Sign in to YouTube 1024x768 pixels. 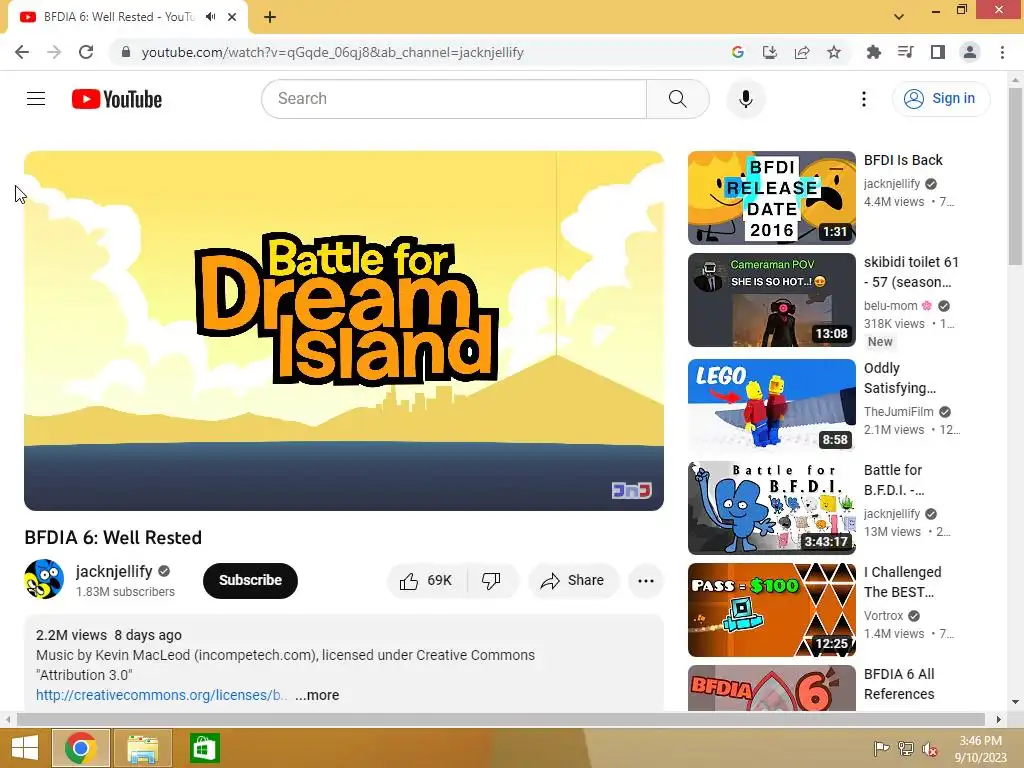(x=940, y=99)
